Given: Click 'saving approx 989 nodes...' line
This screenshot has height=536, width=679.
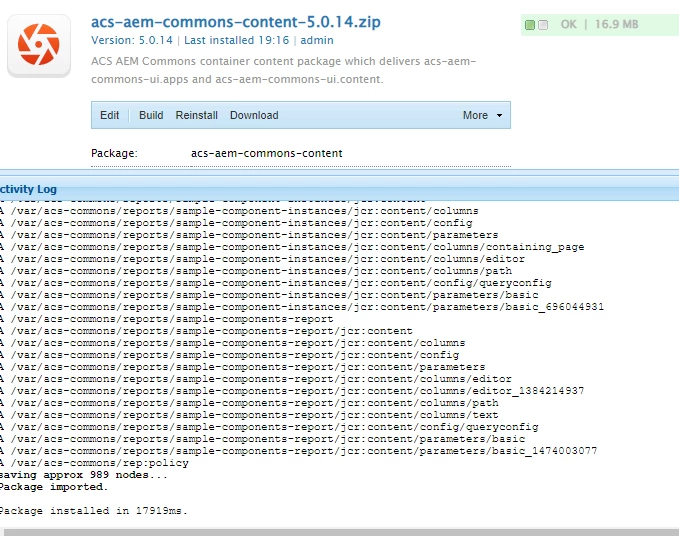Looking at the screenshot, I should pos(84,475).
